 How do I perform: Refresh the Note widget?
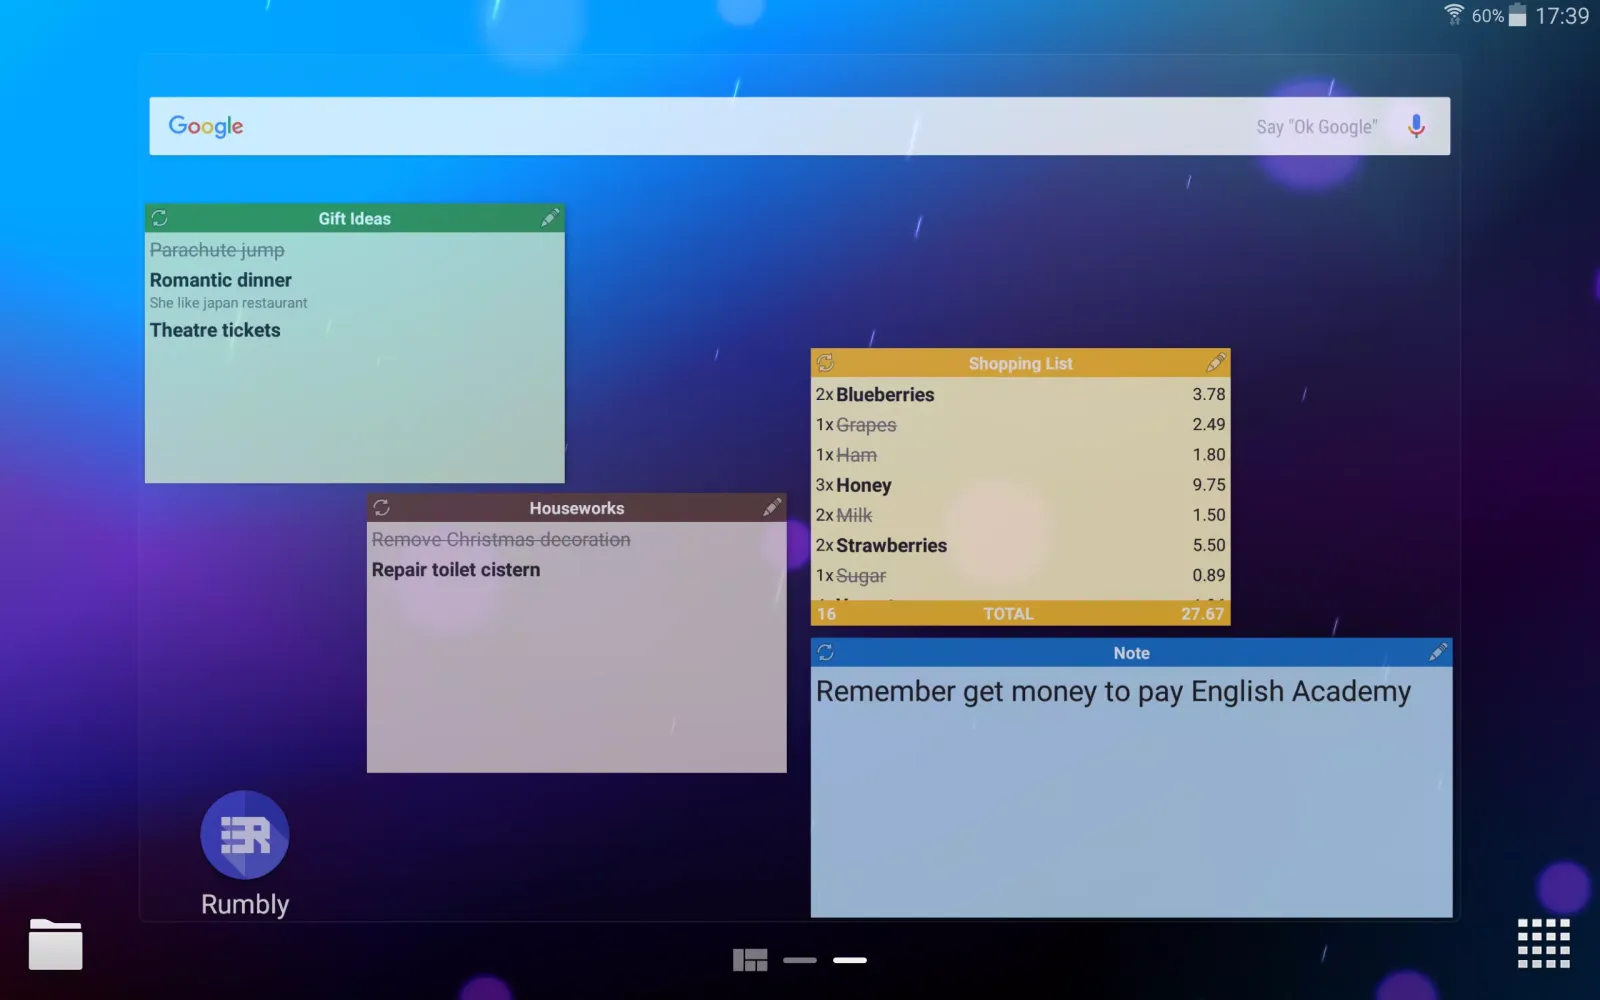coord(824,652)
